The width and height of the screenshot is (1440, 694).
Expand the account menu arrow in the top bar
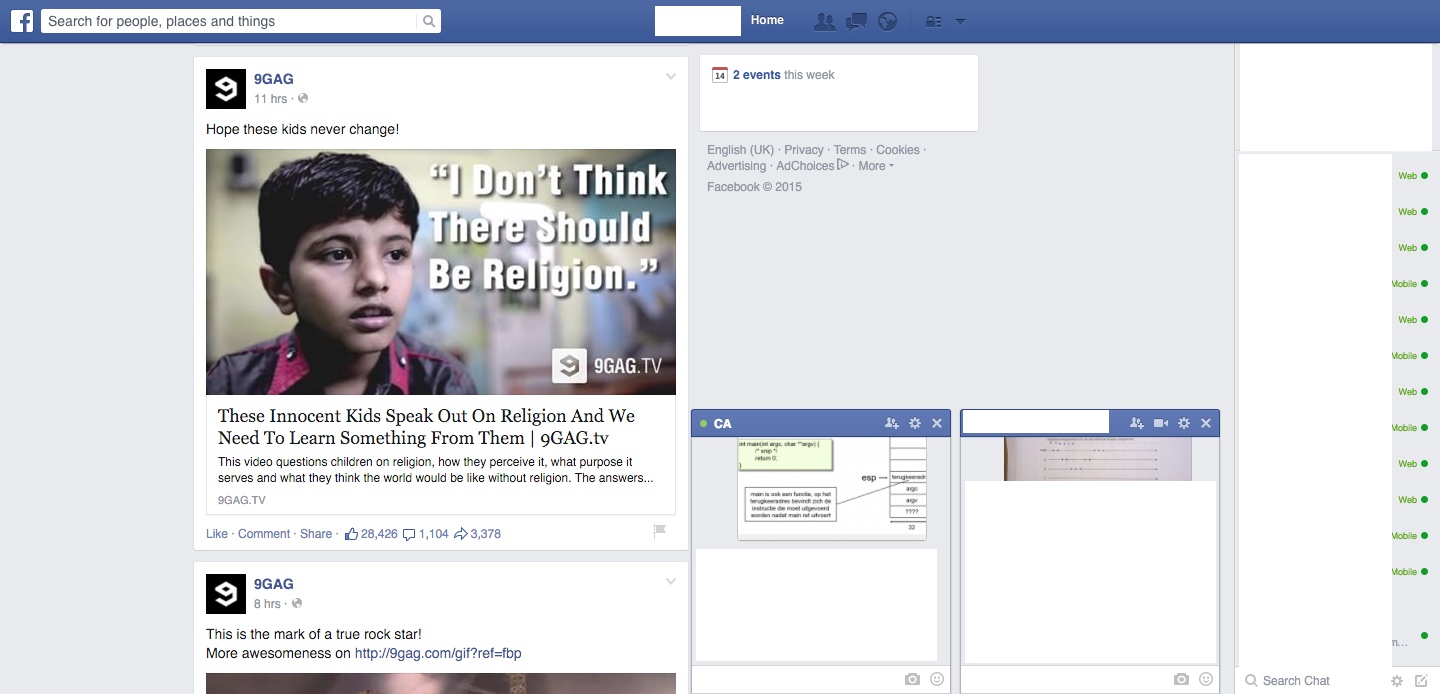point(960,21)
